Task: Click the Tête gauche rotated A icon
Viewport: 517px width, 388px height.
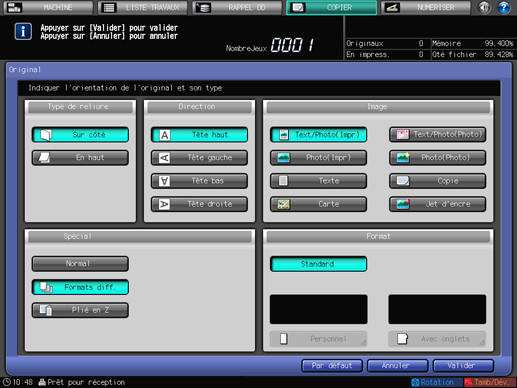Action: coord(164,158)
